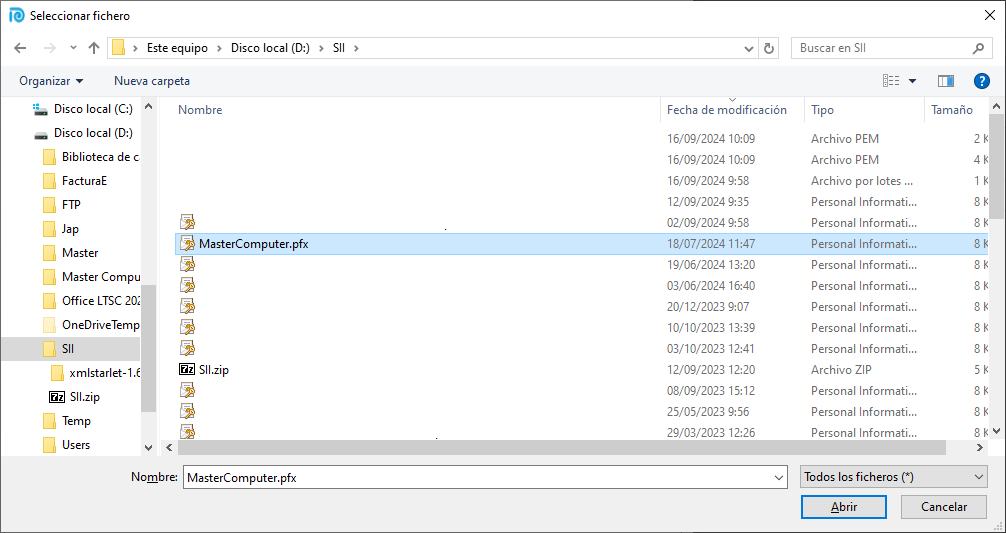Click Nueva carpeta in the toolbar
The image size is (1006, 533).
151,81
